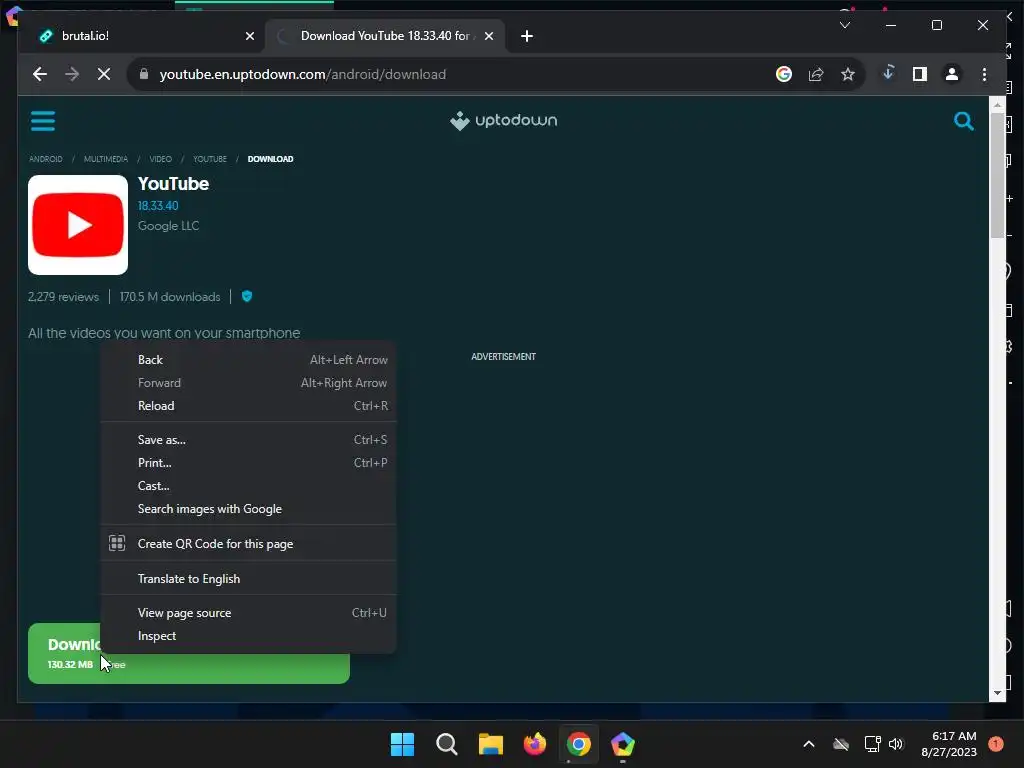The width and height of the screenshot is (1024, 768).
Task: Click the Uptodown search magnifier
Action: click(x=963, y=121)
